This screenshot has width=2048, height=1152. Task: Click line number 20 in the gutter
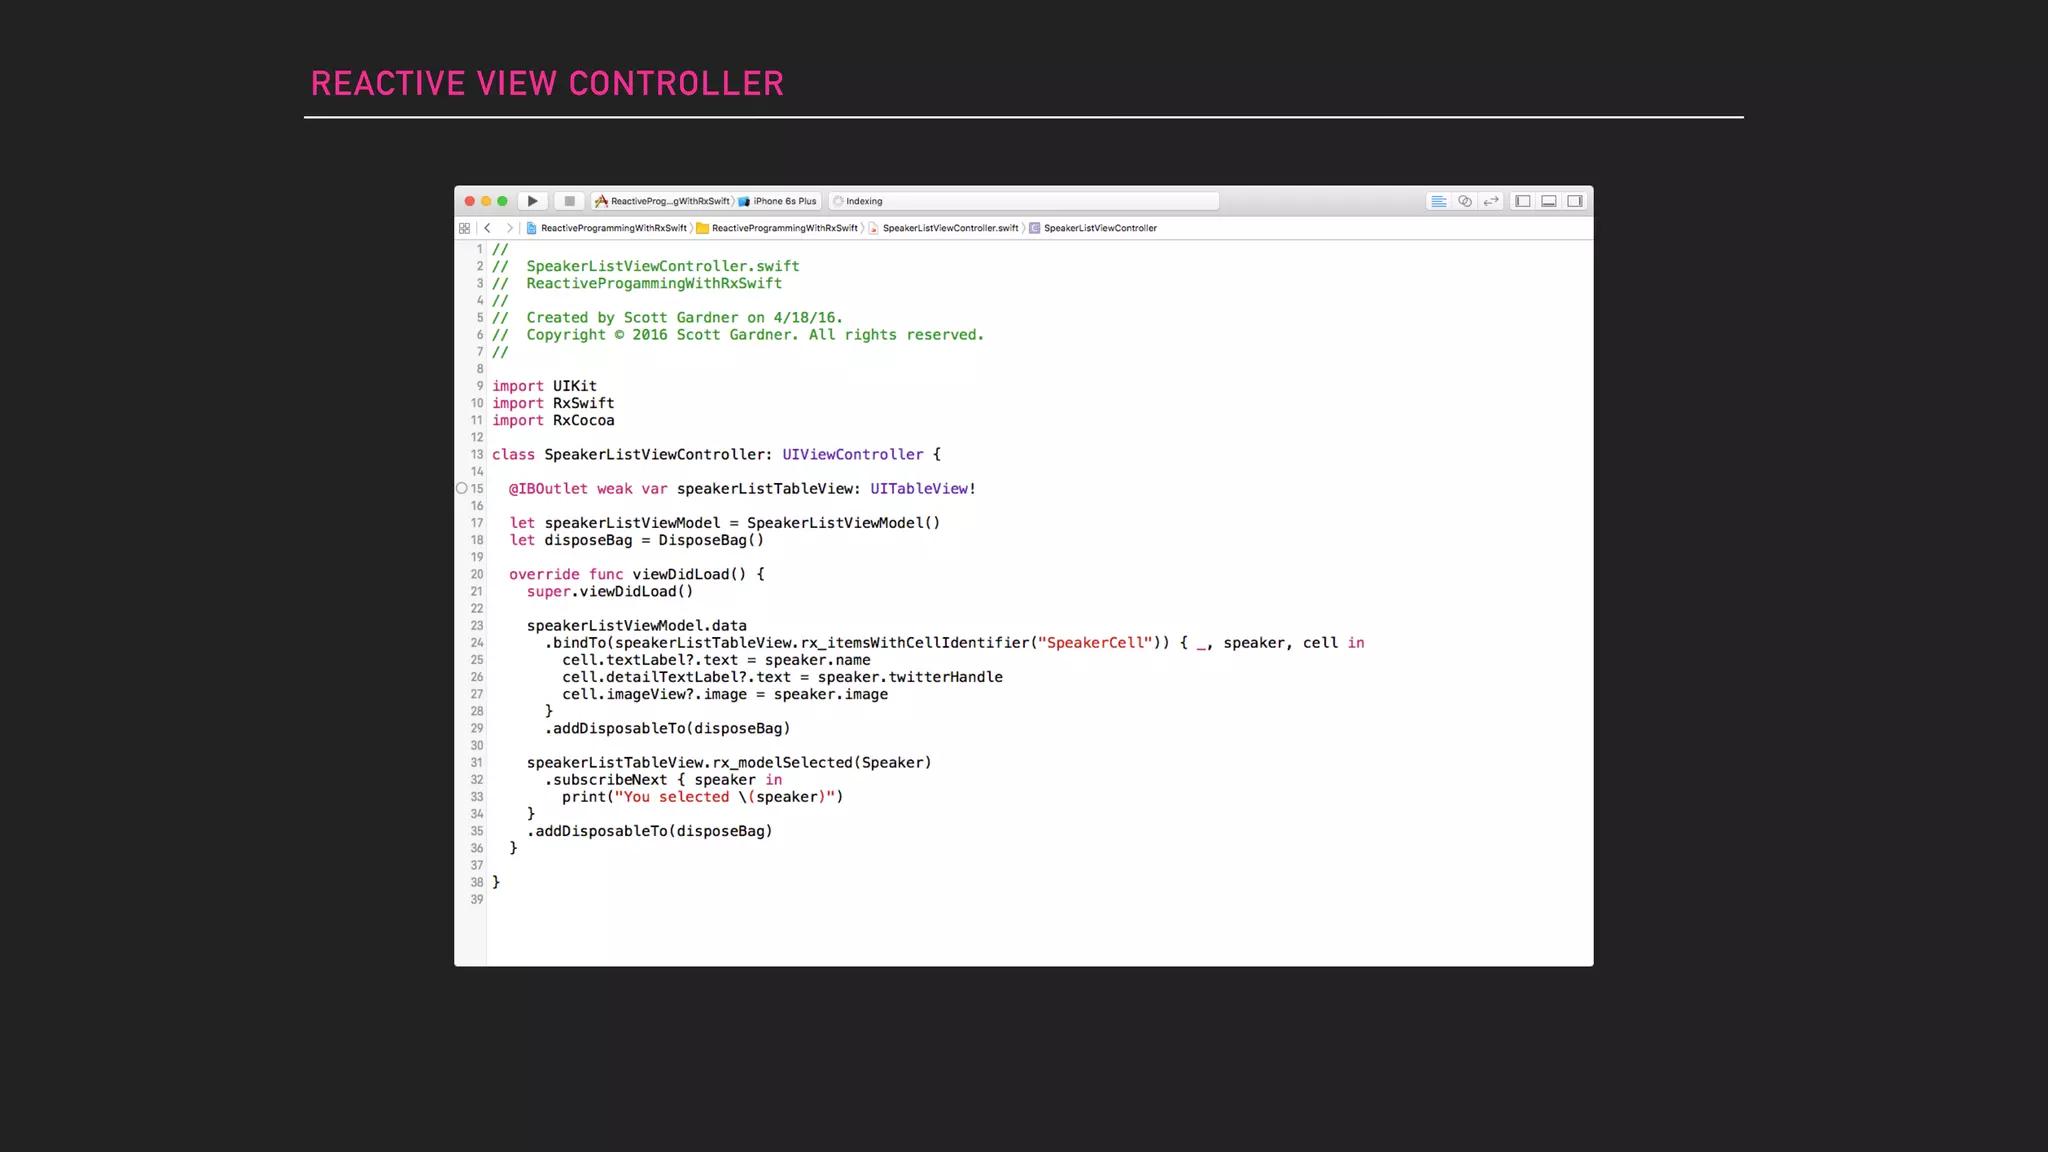tap(477, 575)
